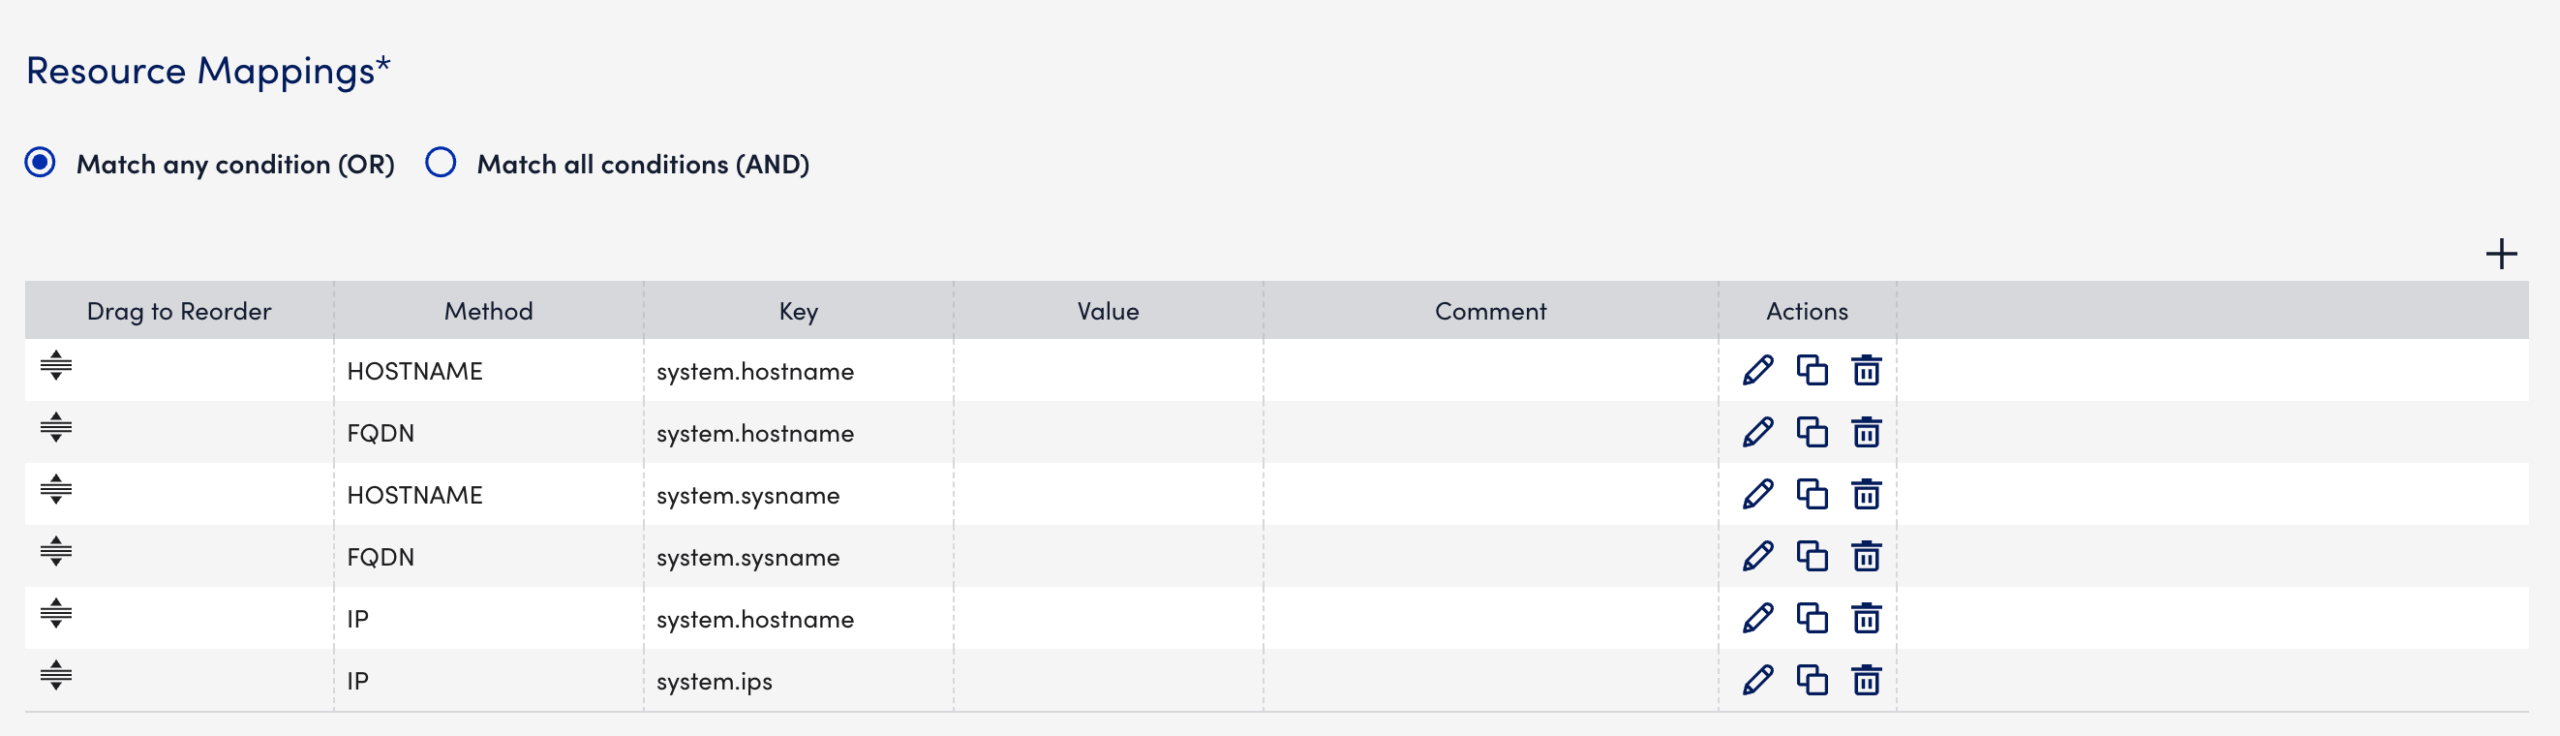Delete the IP system.ips mapping
2560x736 pixels.
coord(1868,681)
